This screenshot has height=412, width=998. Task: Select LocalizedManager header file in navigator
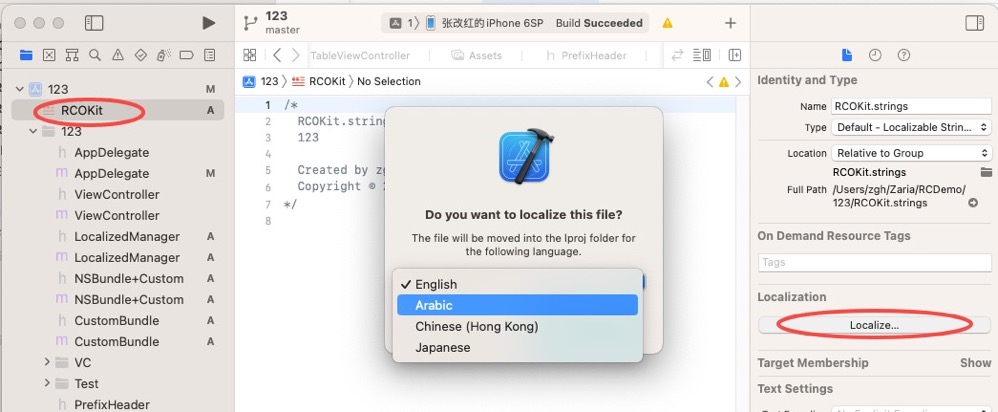pyautogui.click(x=127, y=236)
